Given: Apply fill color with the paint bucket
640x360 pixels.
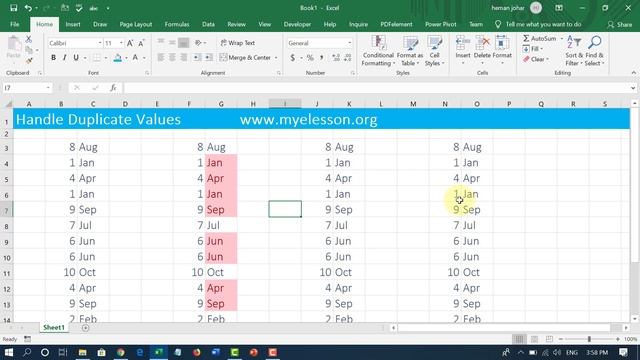Looking at the screenshot, I should click(118, 58).
